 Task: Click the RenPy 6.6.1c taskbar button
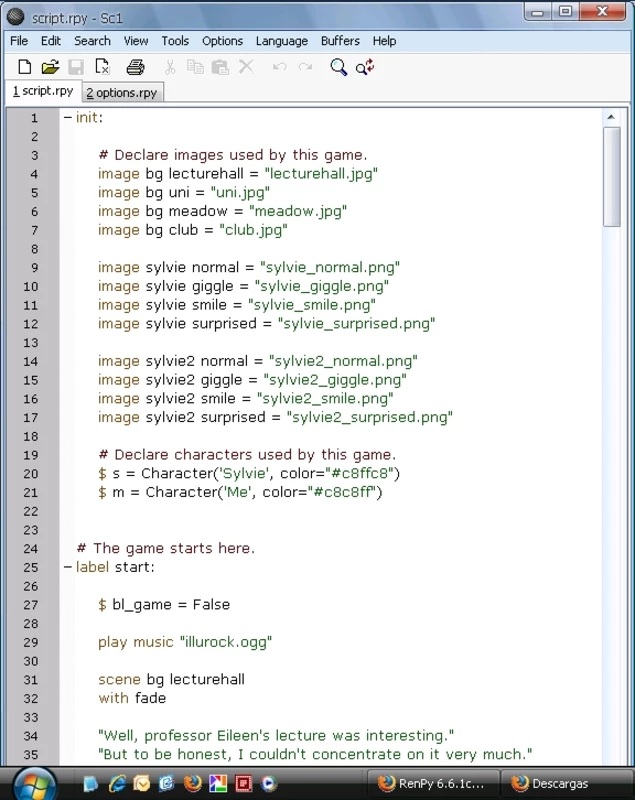(x=432, y=783)
